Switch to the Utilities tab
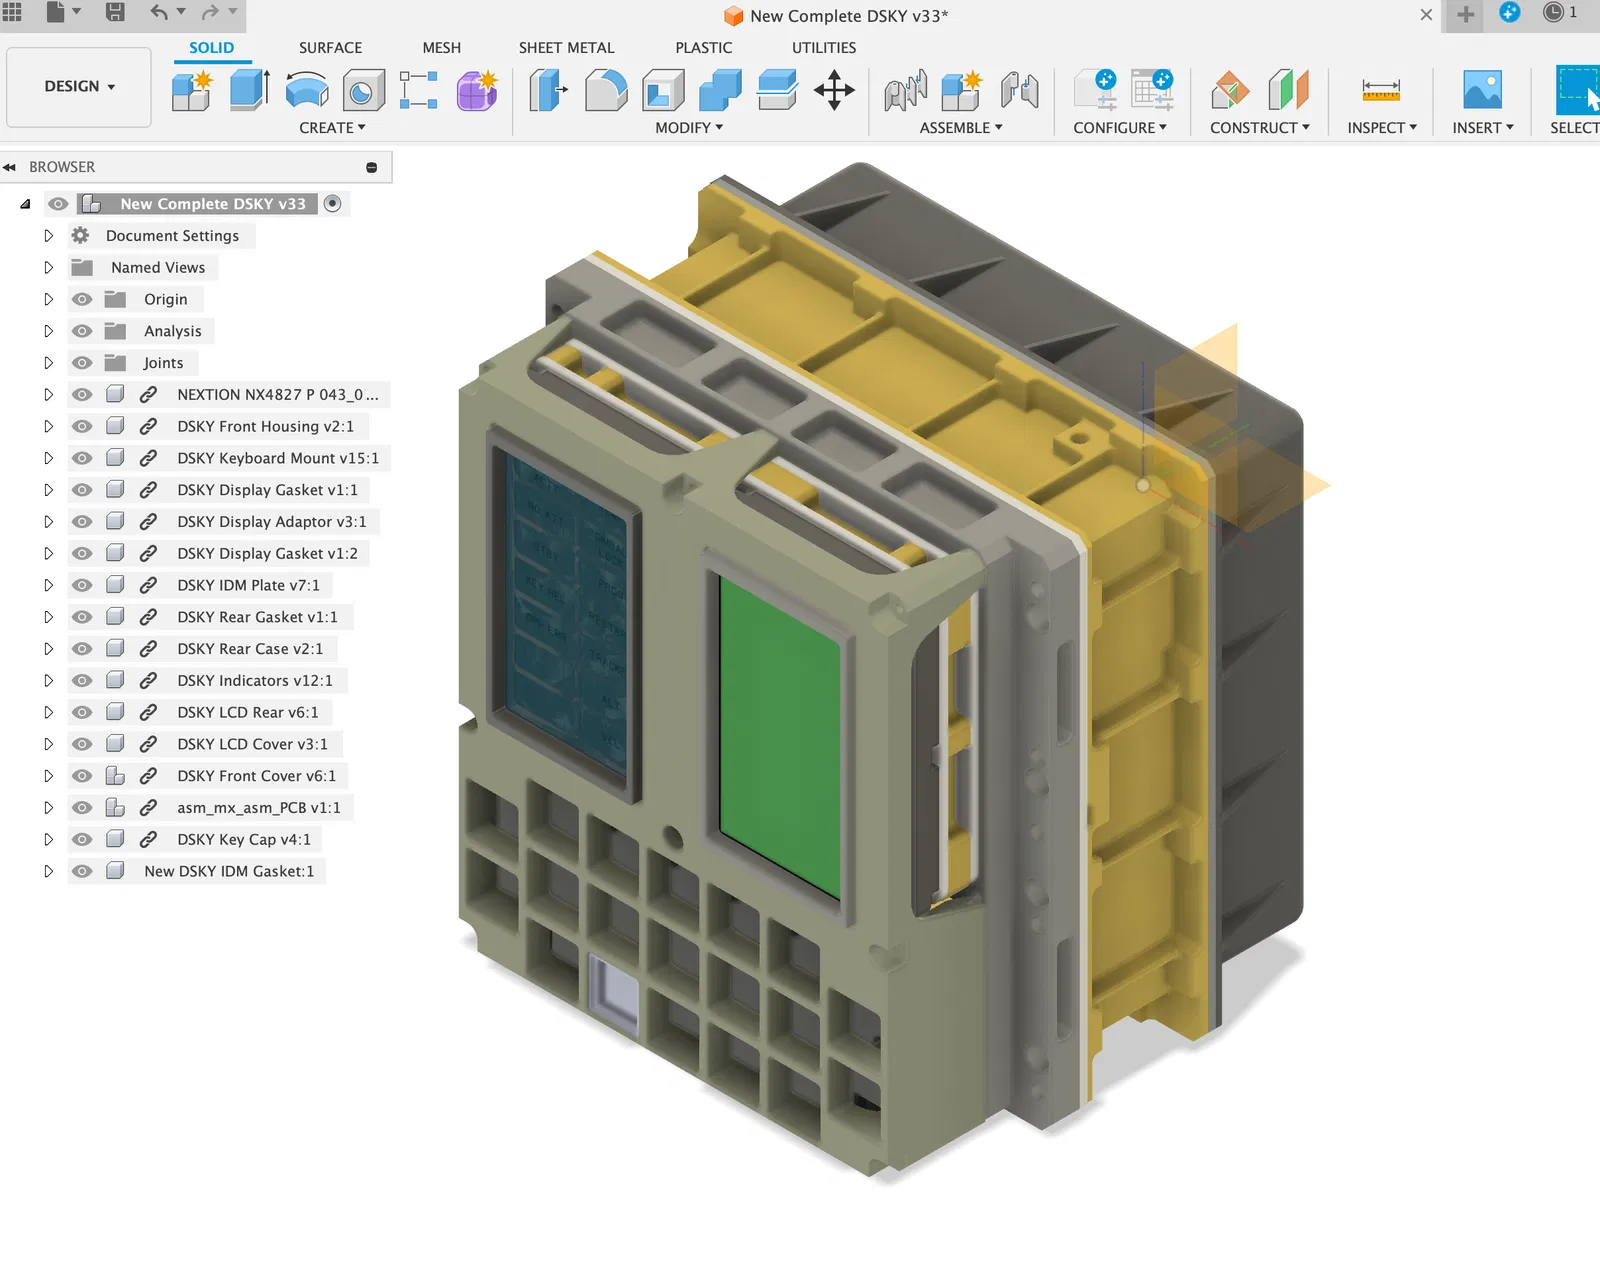1600x1279 pixels. pyautogui.click(x=824, y=48)
